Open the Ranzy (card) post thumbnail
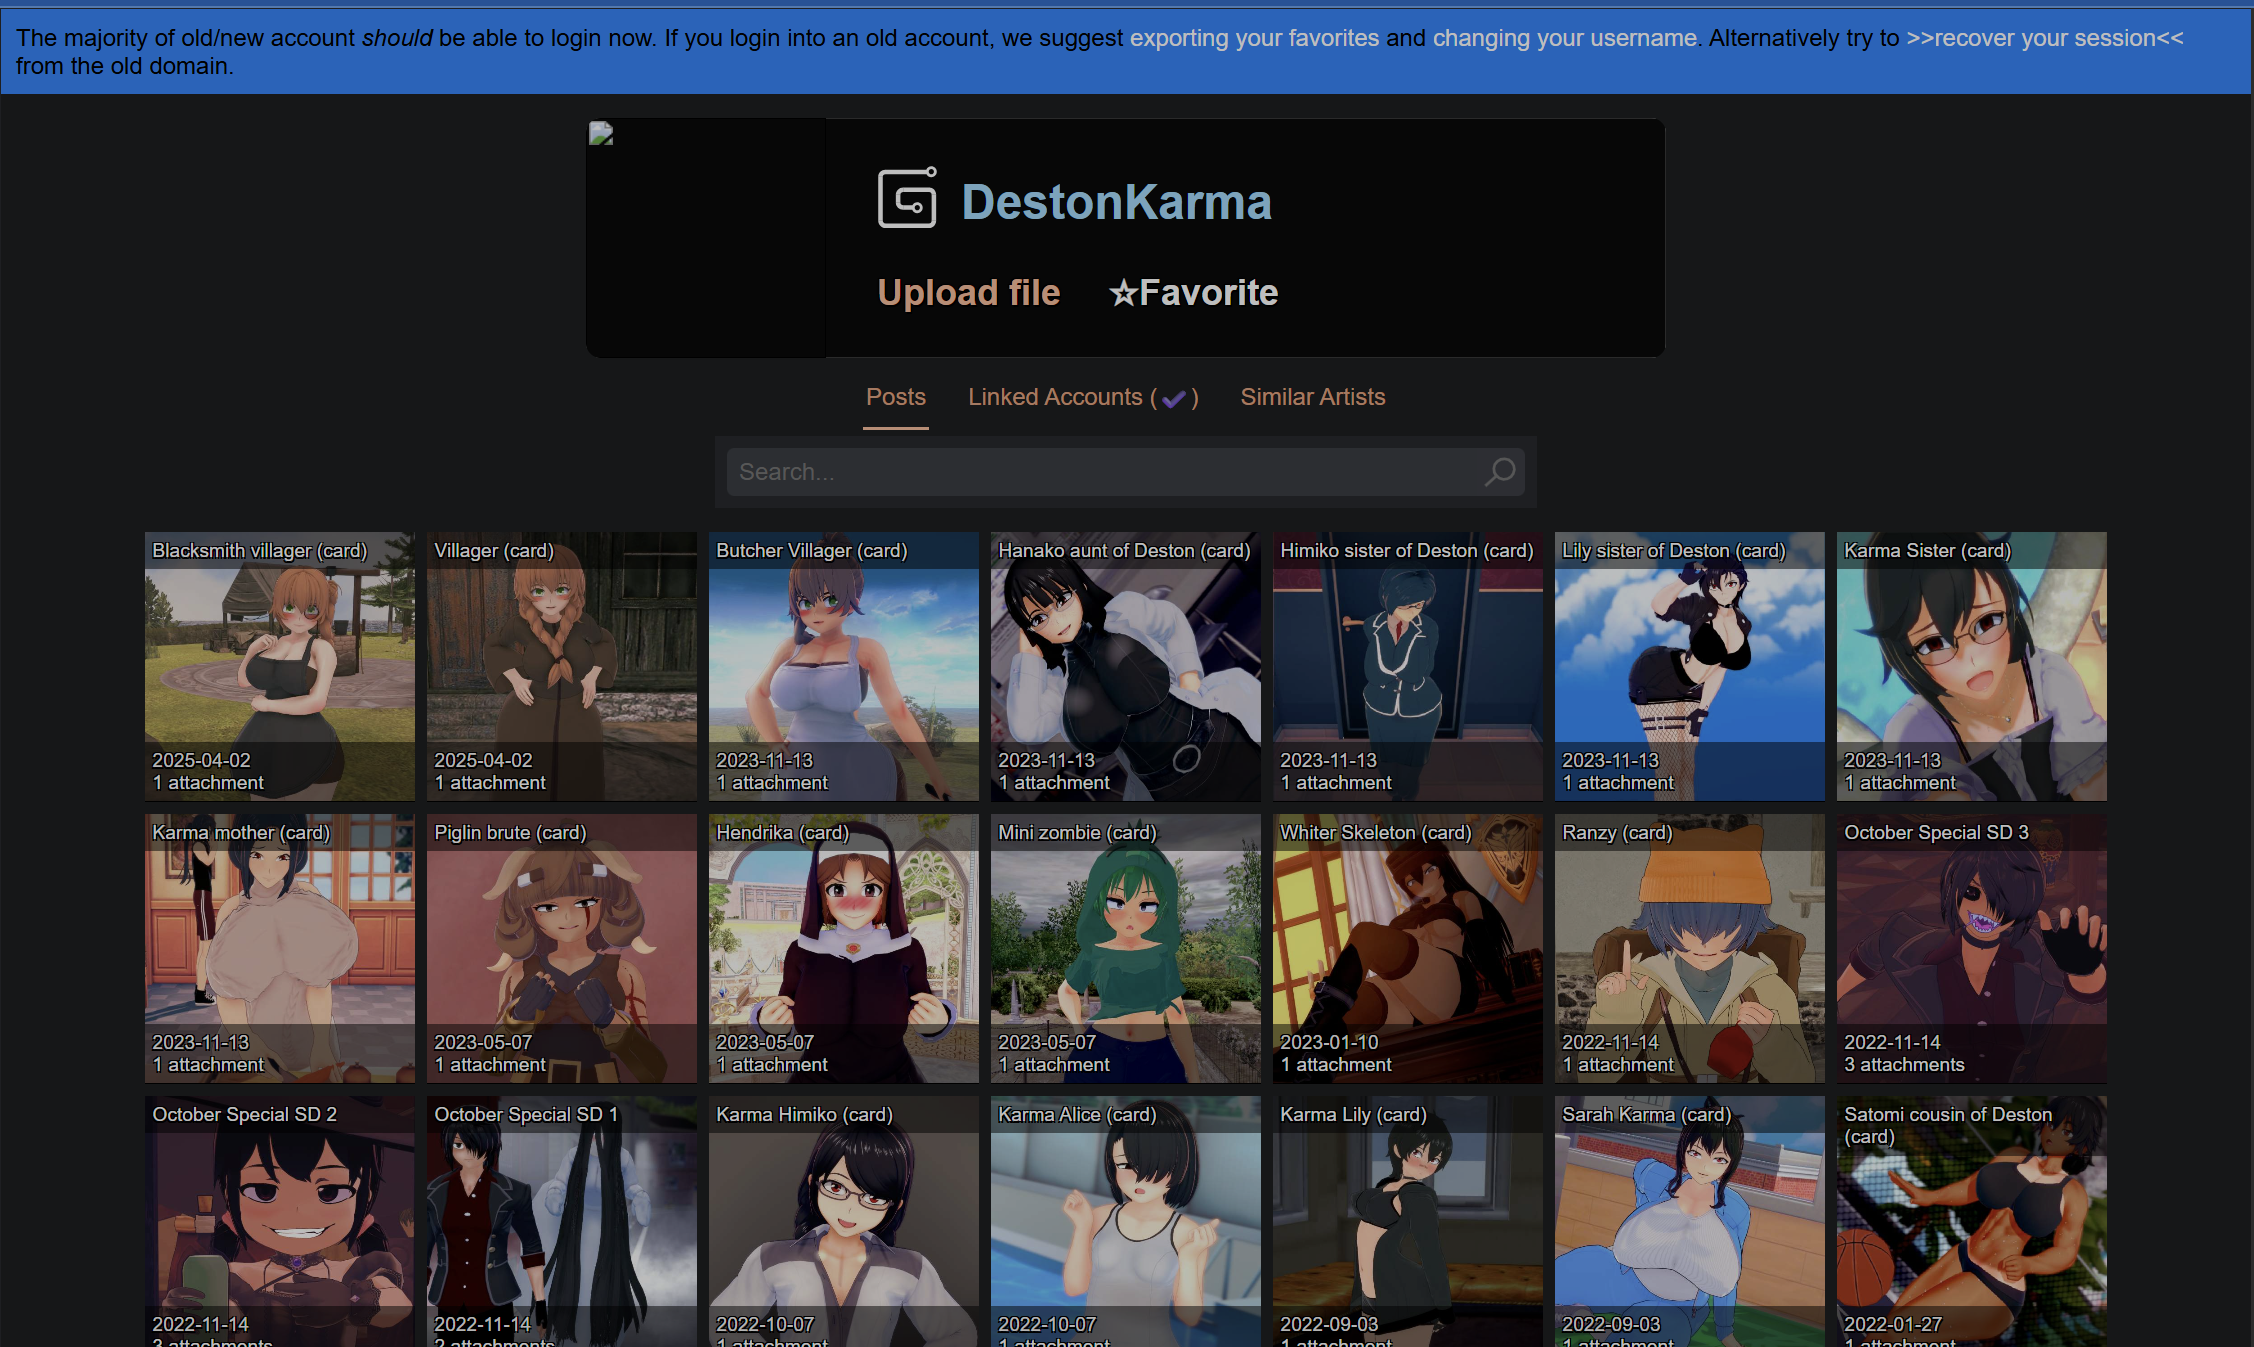Image resolution: width=2254 pixels, height=1347 pixels. [1689, 948]
